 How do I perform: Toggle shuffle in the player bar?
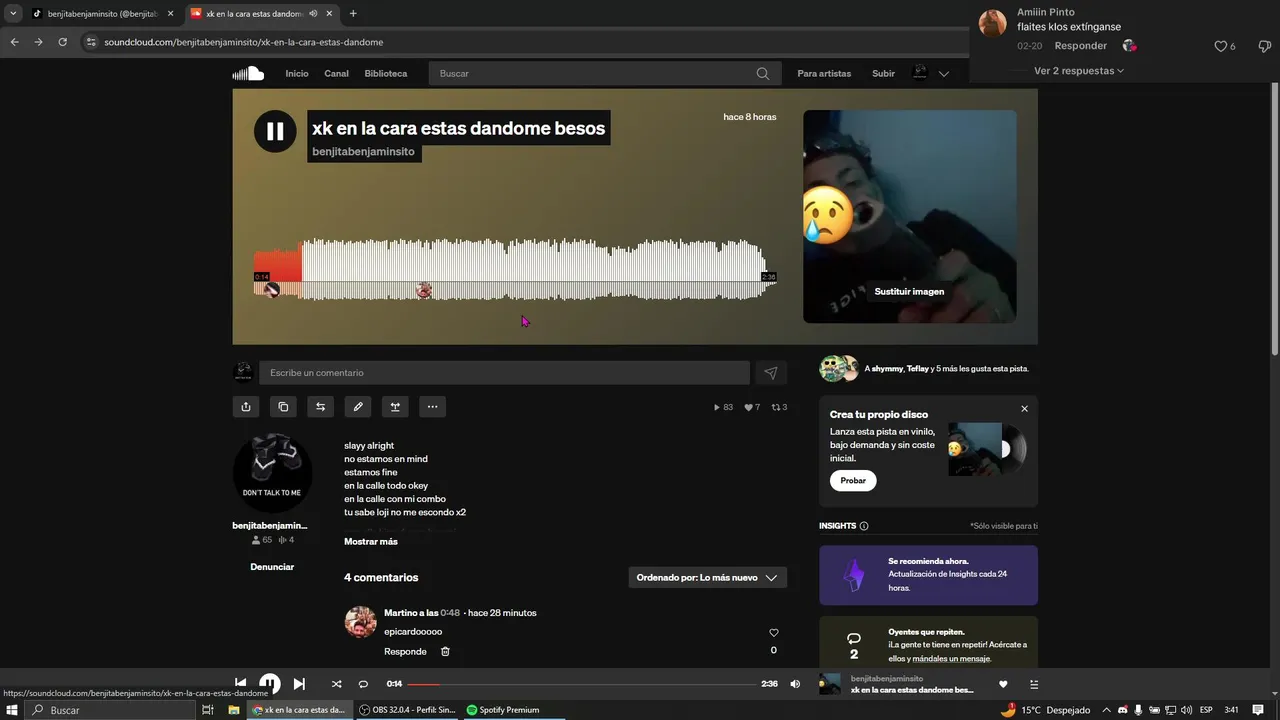(x=336, y=684)
